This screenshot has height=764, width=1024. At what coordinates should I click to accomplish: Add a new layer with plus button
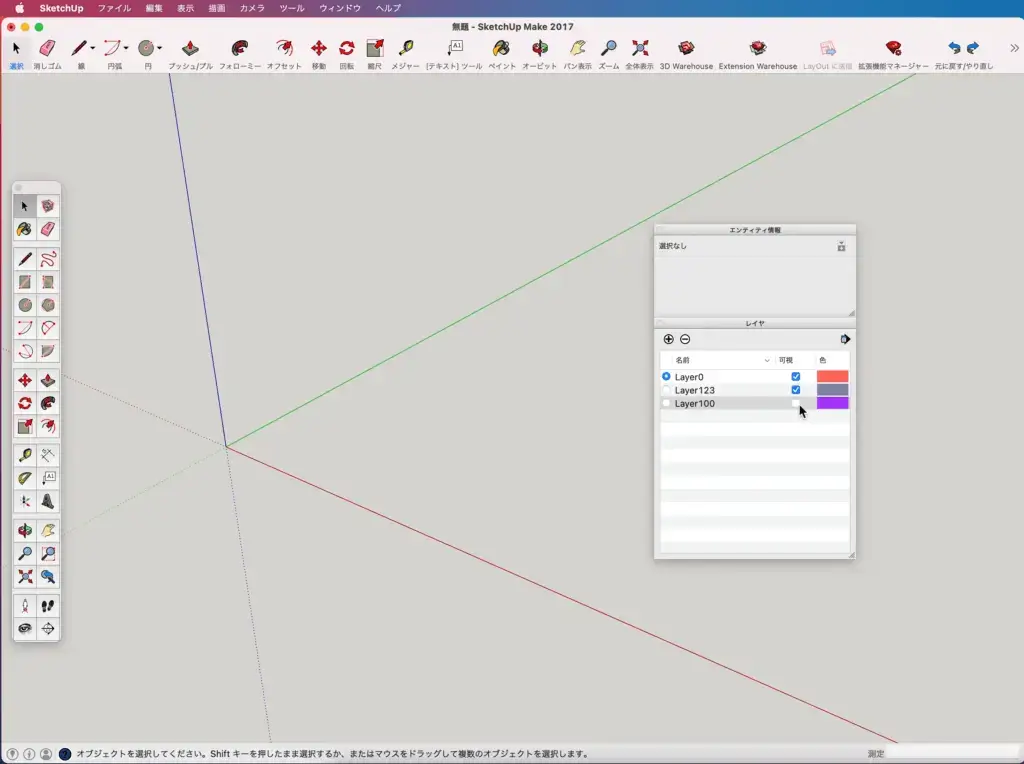[x=668, y=339]
